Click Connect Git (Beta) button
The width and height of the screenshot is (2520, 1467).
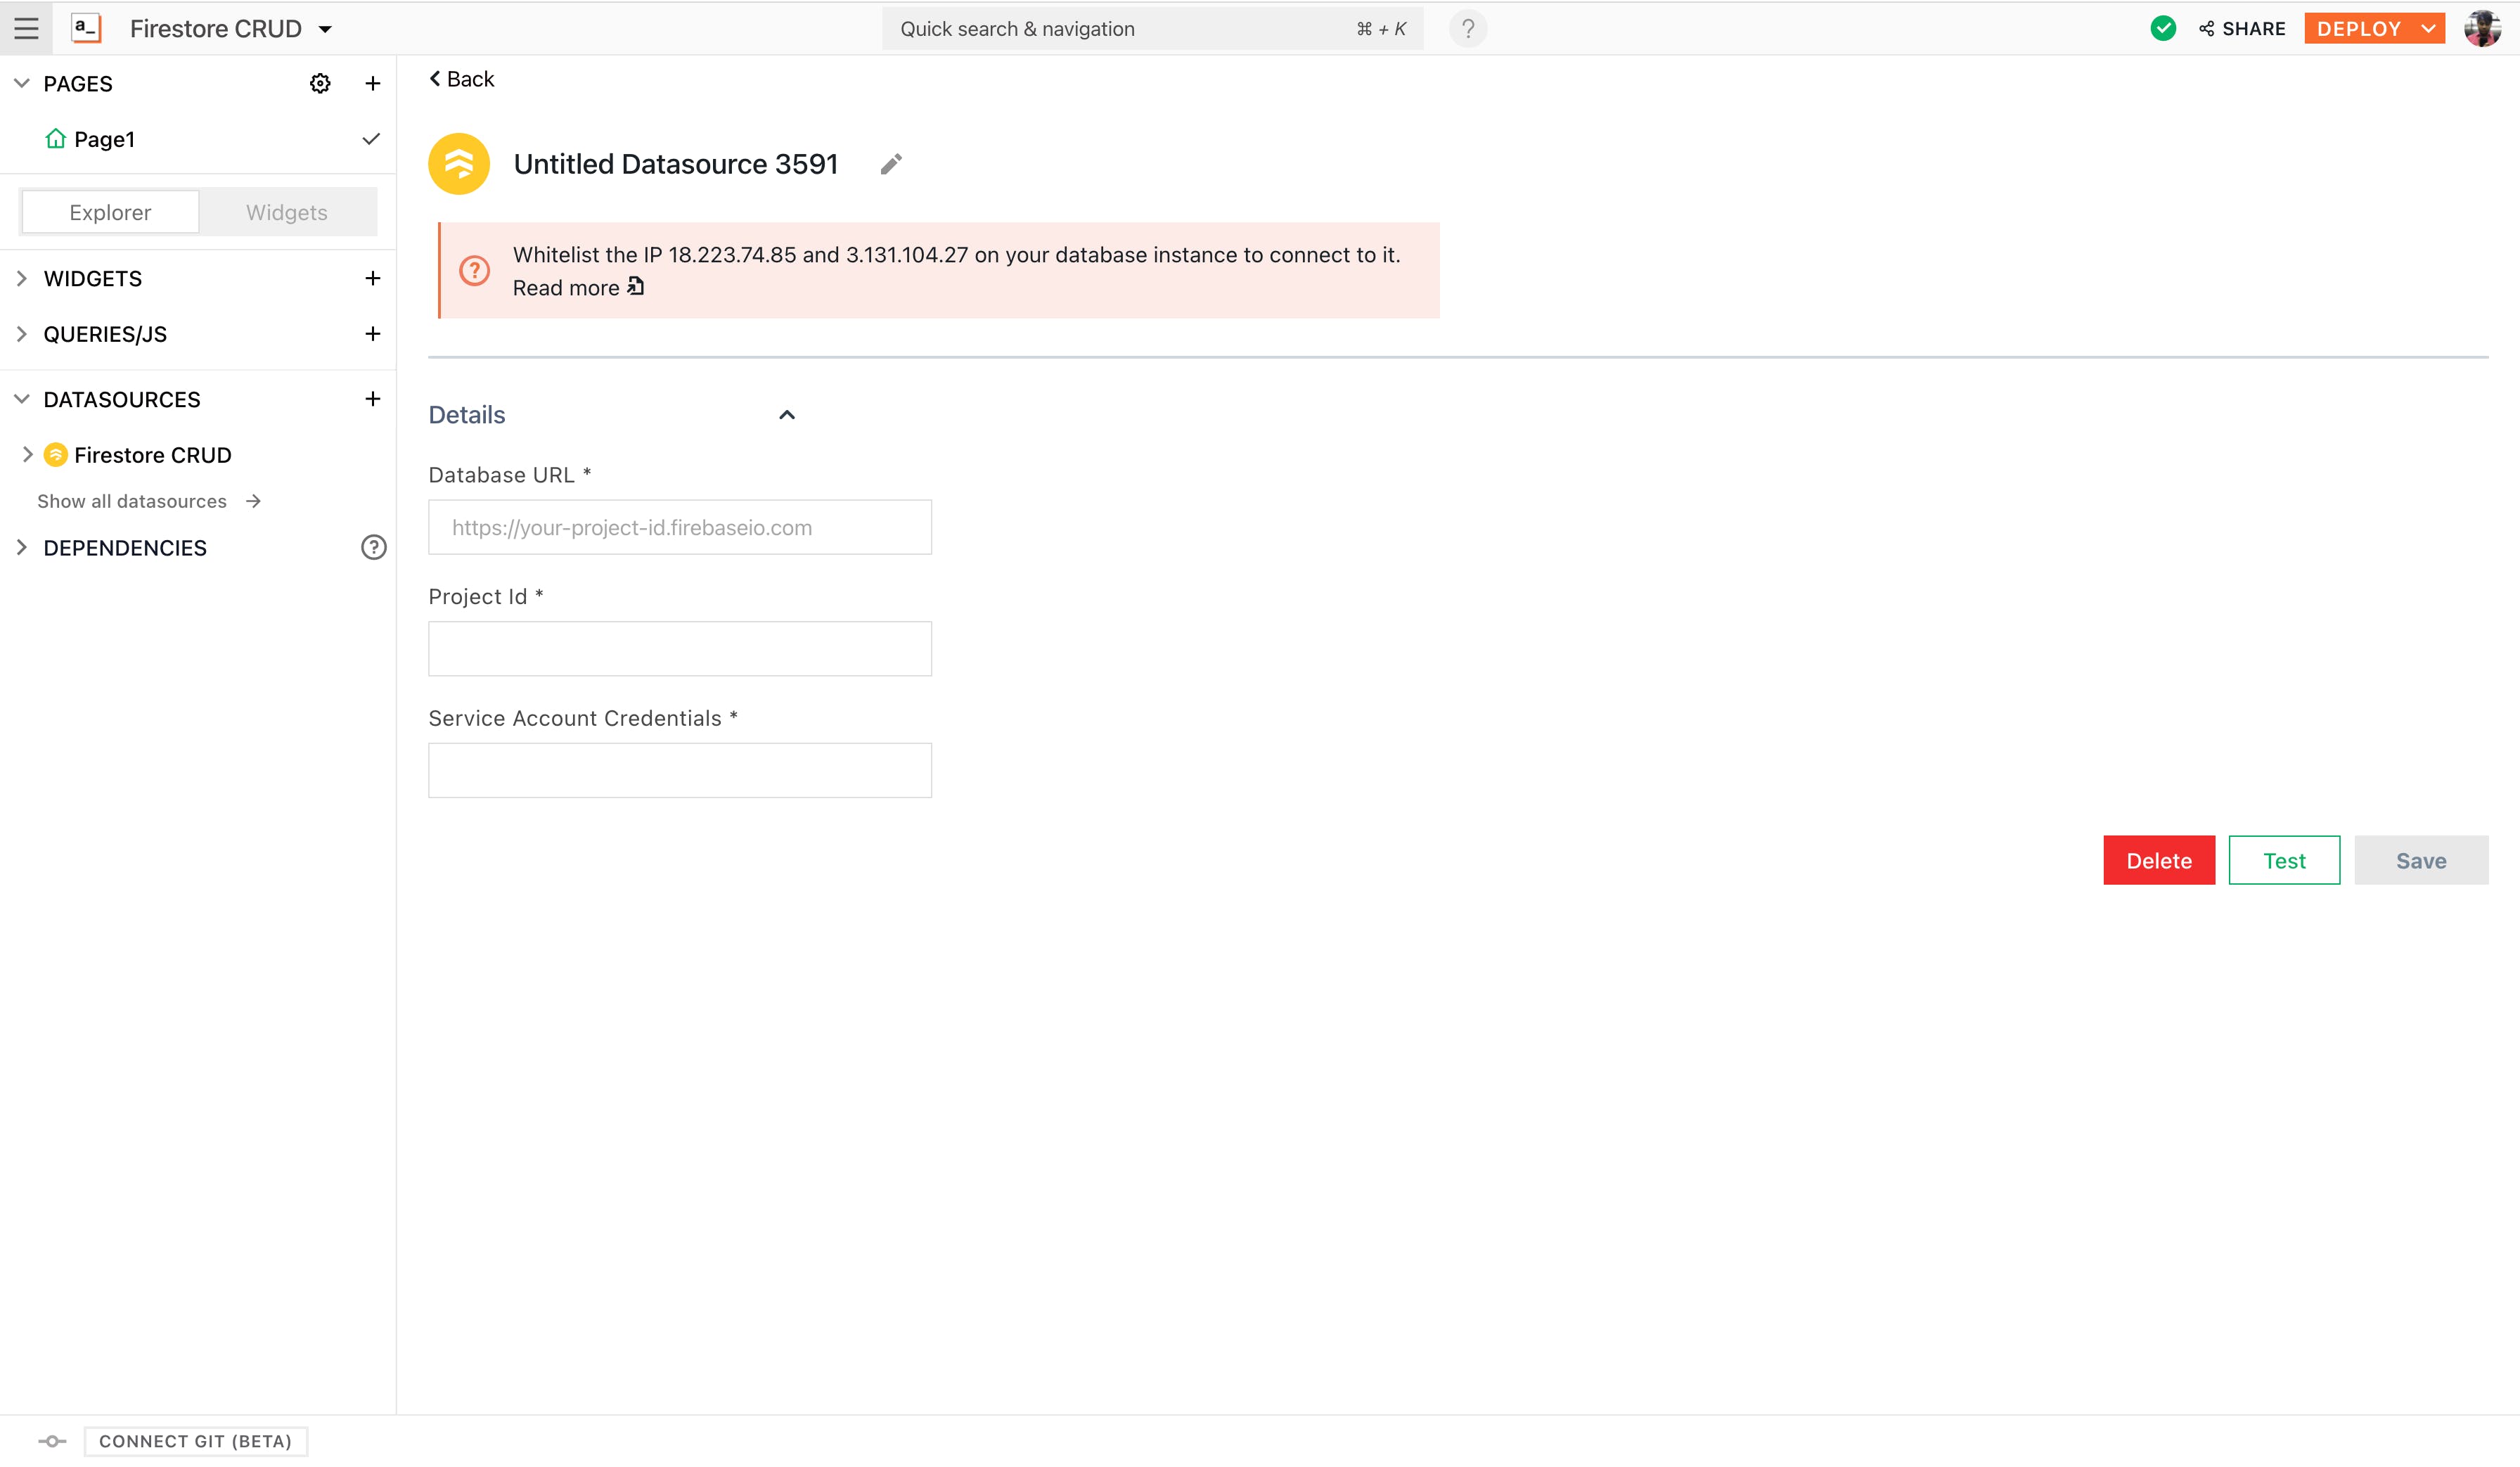[195, 1441]
